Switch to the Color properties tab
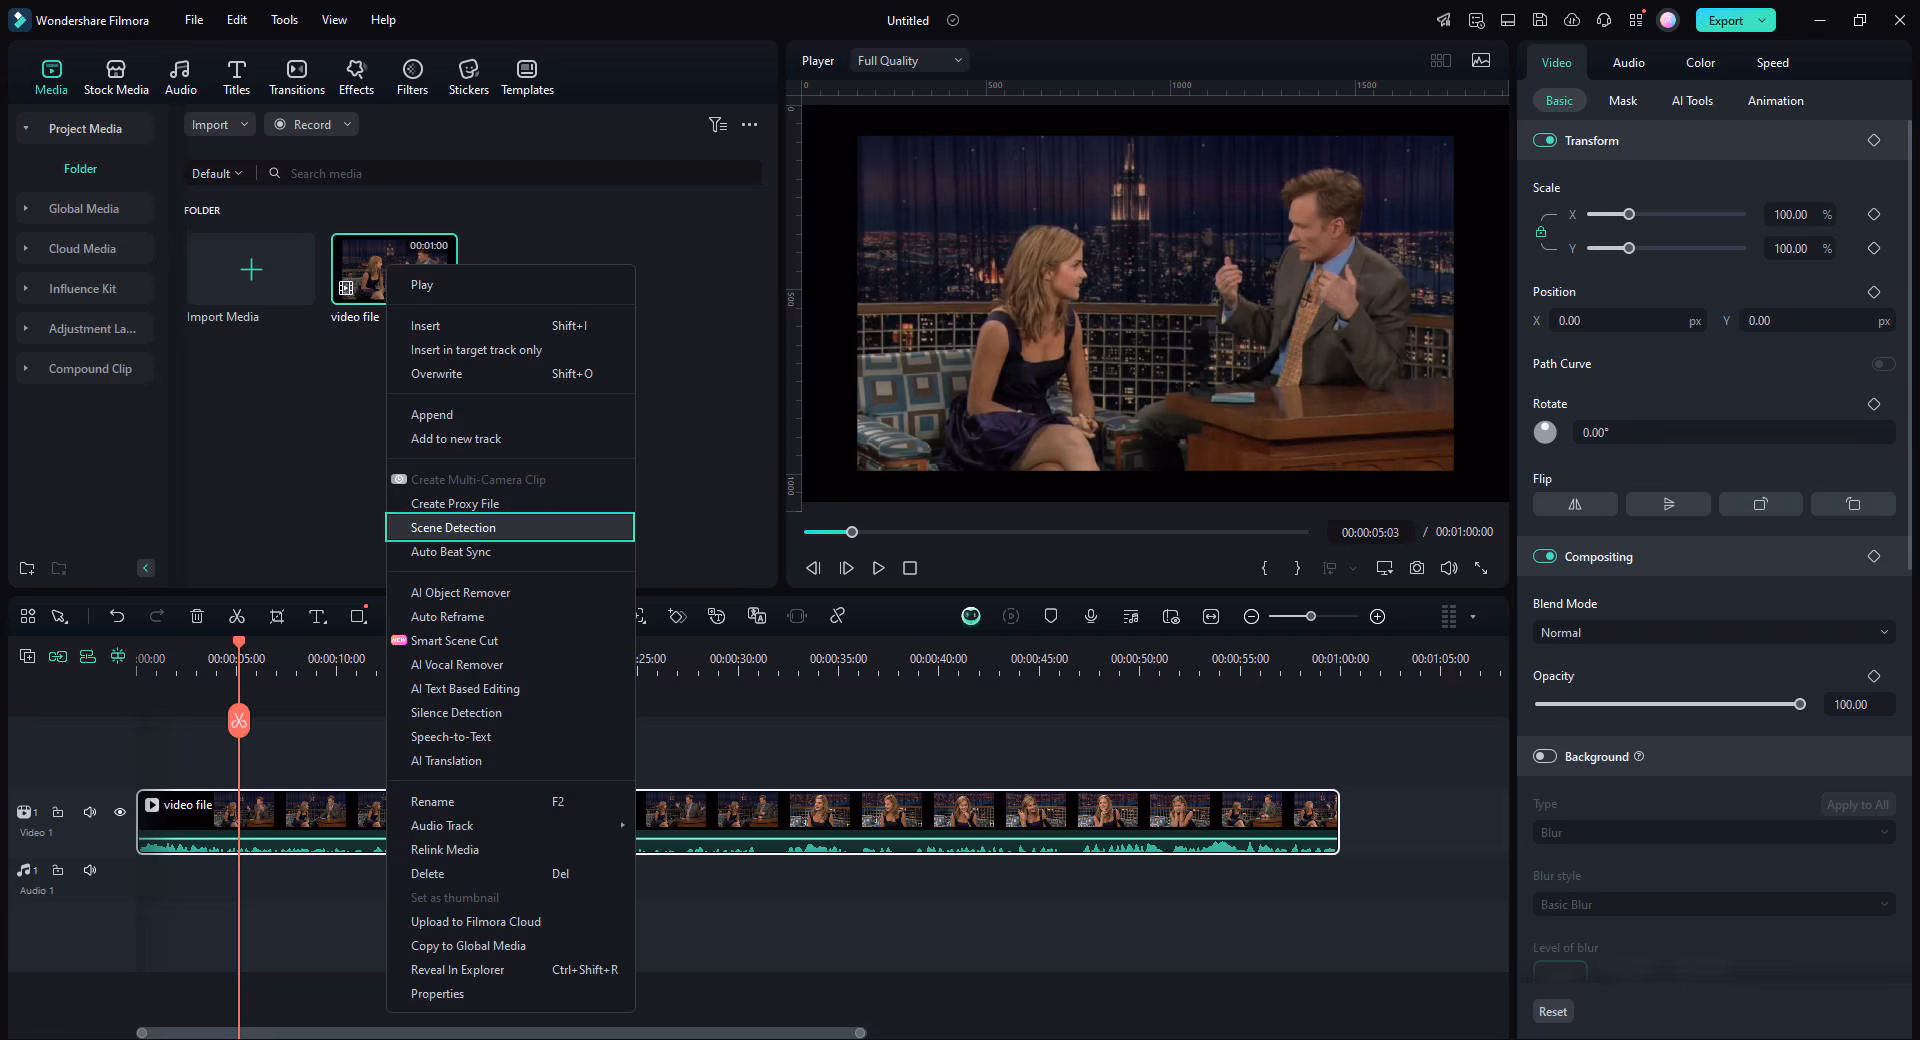Screen dimensions: 1920x1040 (x=1700, y=63)
